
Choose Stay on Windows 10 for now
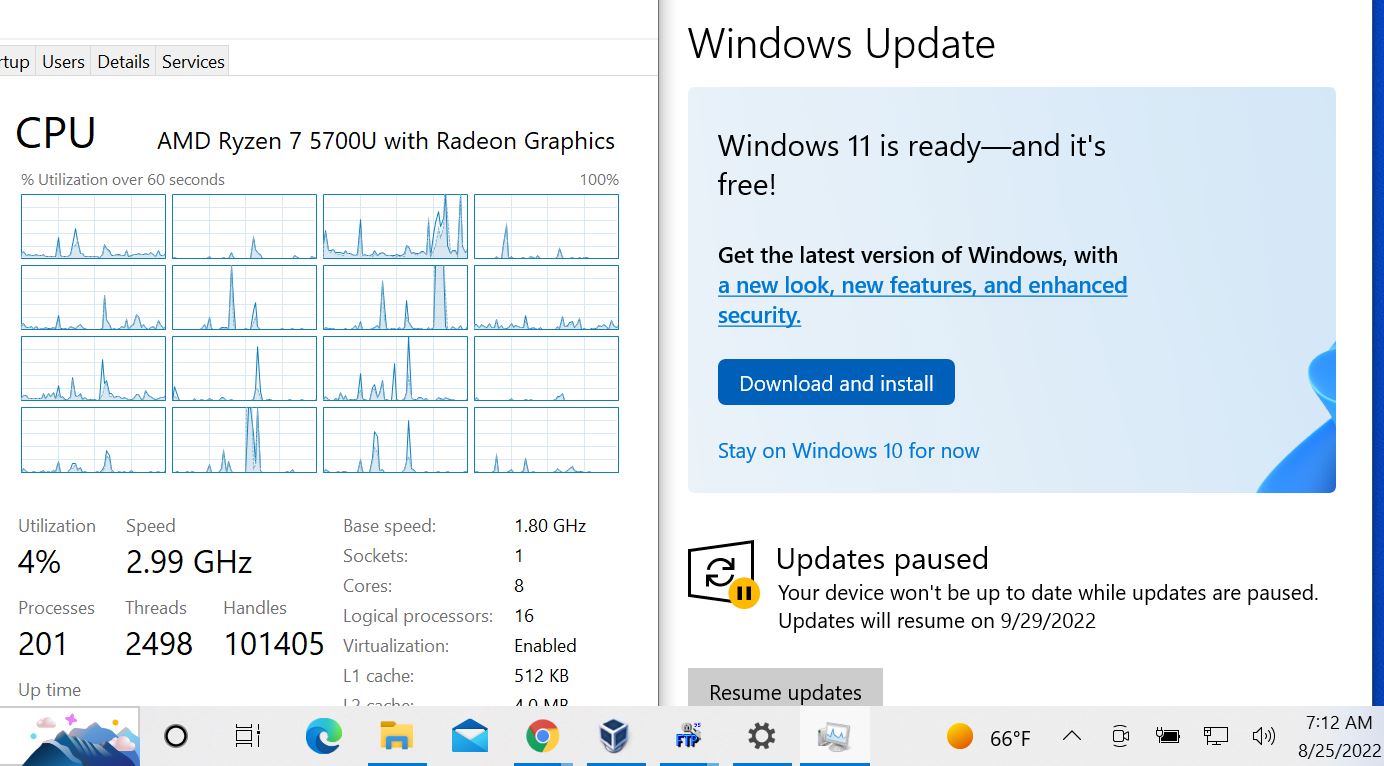click(849, 451)
